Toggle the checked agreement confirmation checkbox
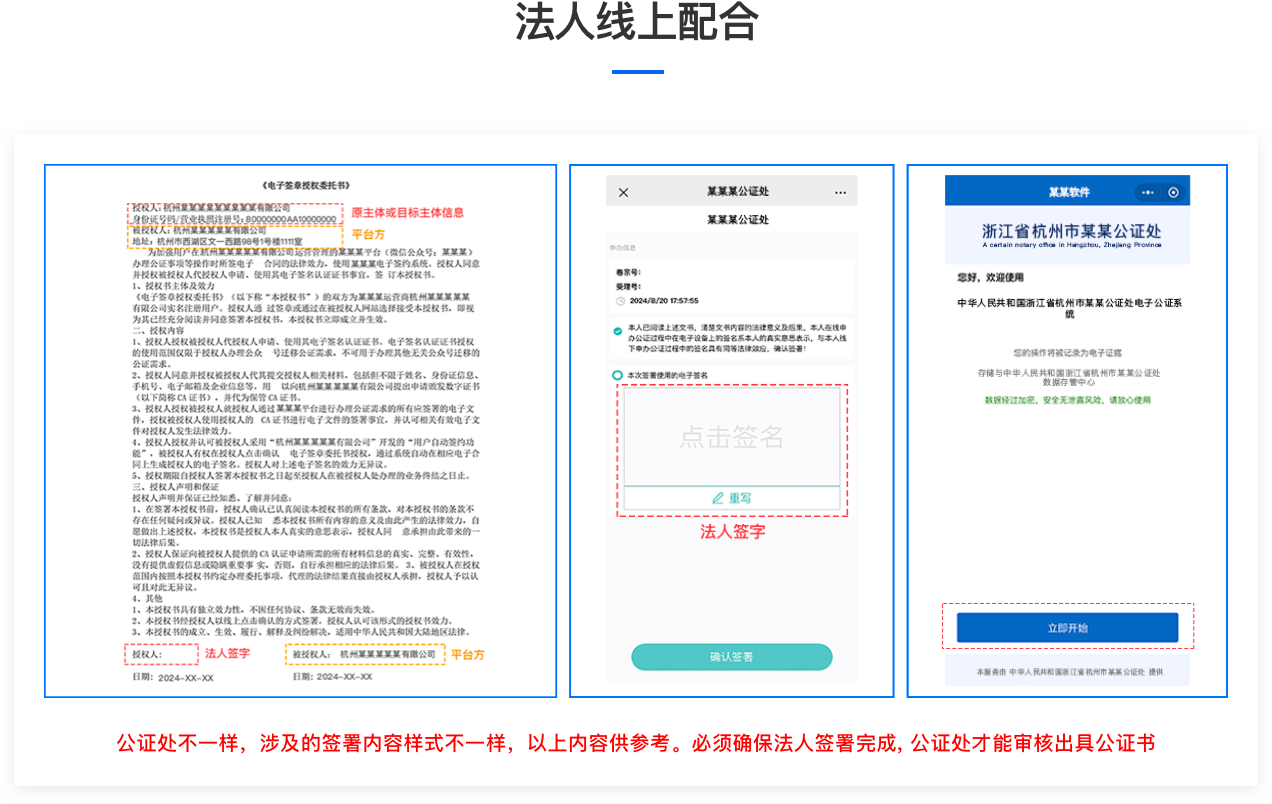Screen dimensions: 1272x804 tap(617, 331)
